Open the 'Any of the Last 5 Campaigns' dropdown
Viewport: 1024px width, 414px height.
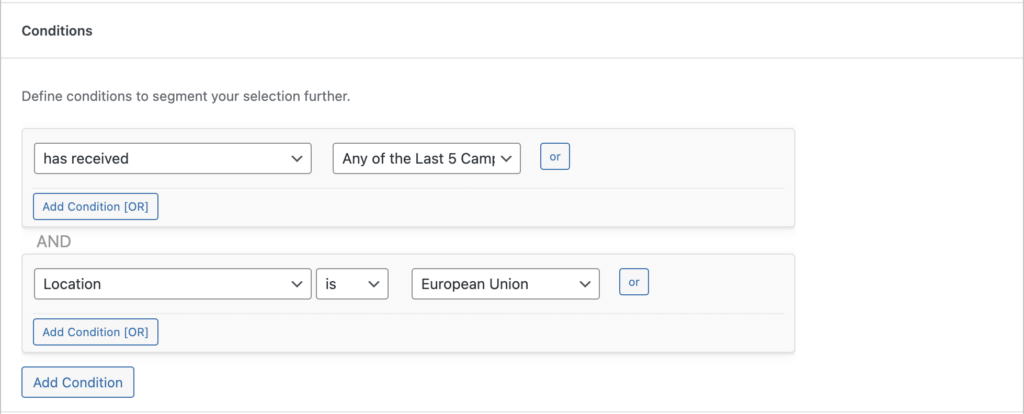(426, 158)
